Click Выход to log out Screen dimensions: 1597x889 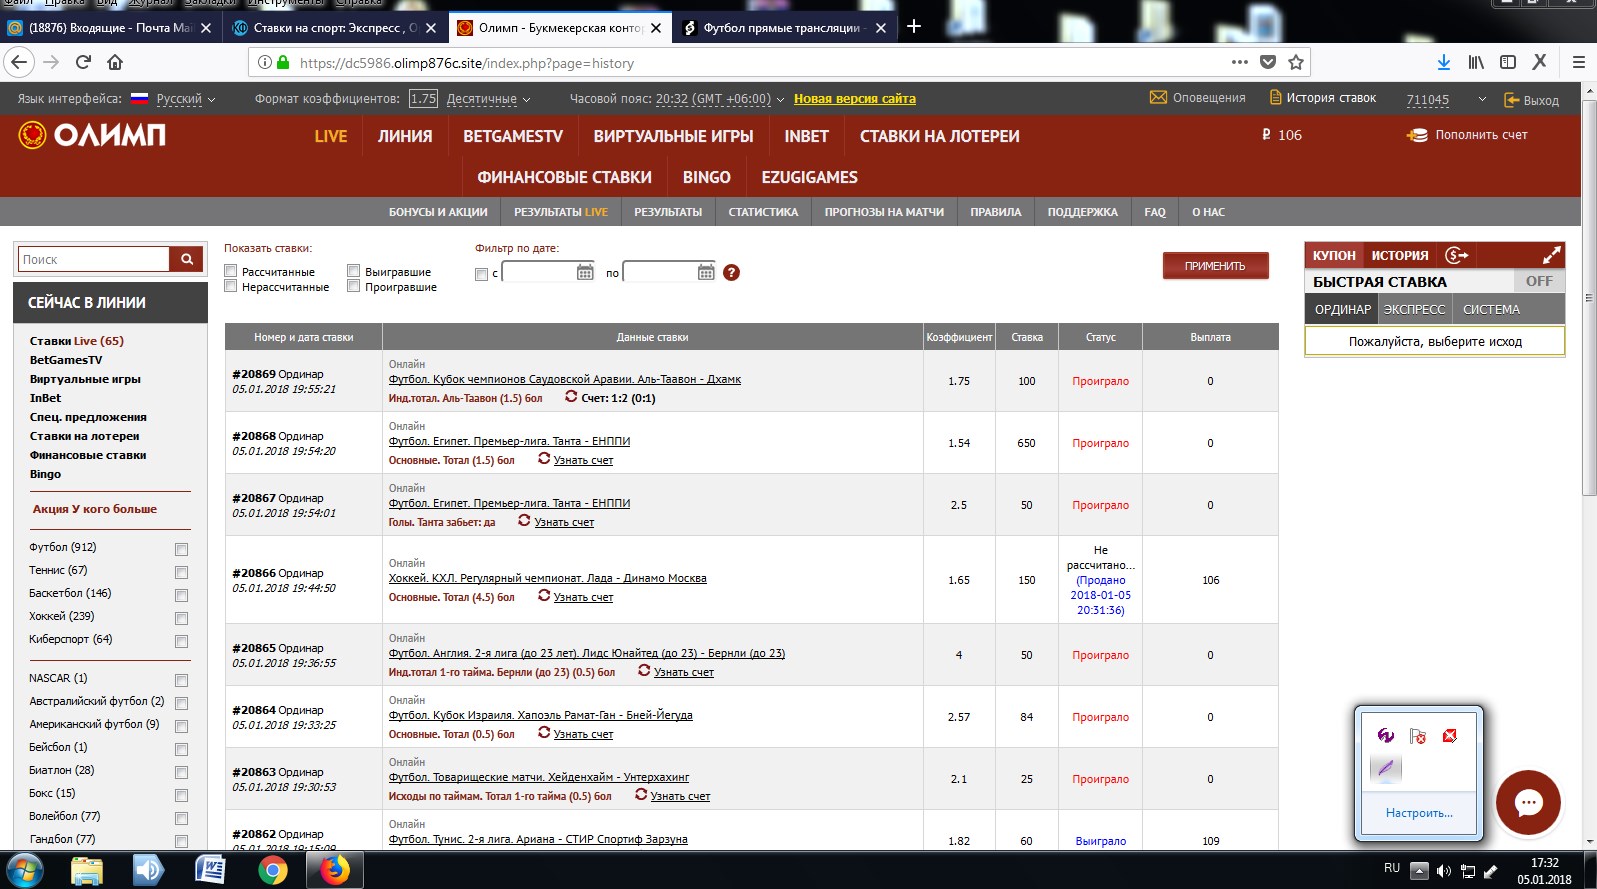[1531, 100]
